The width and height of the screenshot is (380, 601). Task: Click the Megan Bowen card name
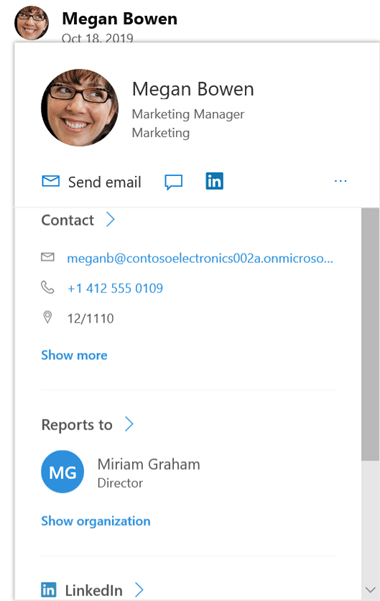pyautogui.click(x=193, y=89)
